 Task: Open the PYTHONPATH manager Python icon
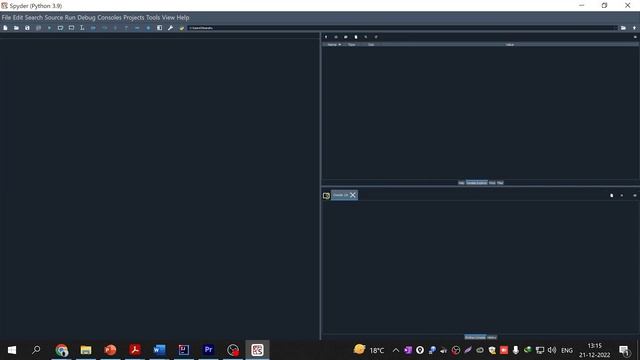pos(182,28)
